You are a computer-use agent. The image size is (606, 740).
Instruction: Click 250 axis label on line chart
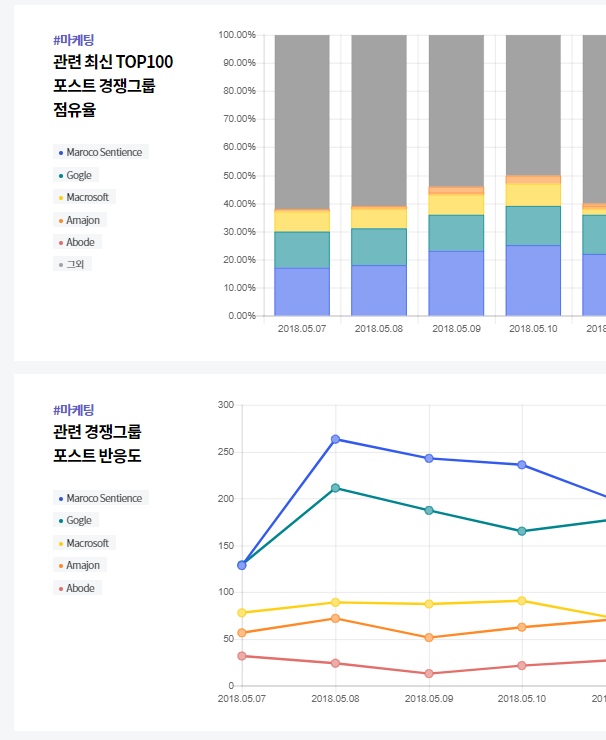(226, 452)
